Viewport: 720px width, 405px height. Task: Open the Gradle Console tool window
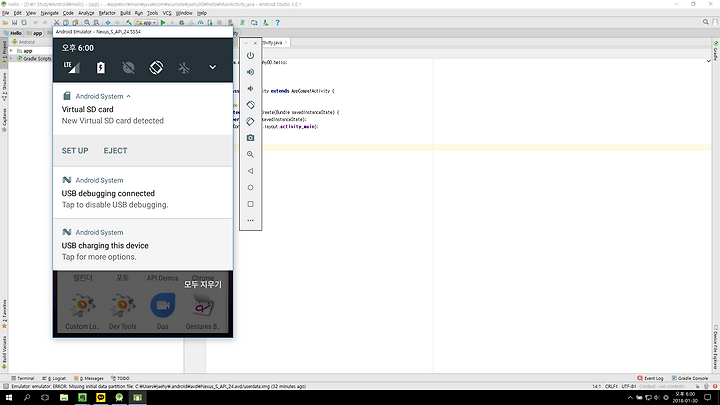690,378
